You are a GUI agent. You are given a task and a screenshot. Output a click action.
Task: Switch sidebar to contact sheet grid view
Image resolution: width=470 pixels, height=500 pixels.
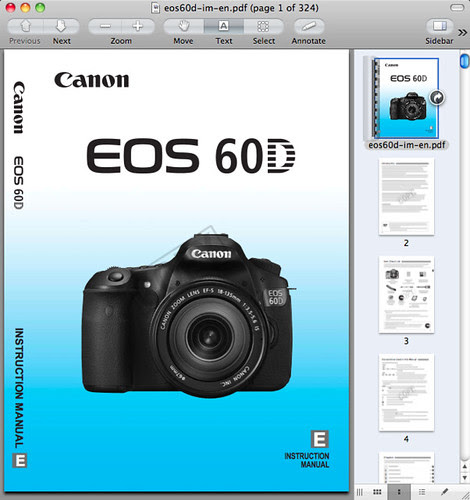click(377, 492)
